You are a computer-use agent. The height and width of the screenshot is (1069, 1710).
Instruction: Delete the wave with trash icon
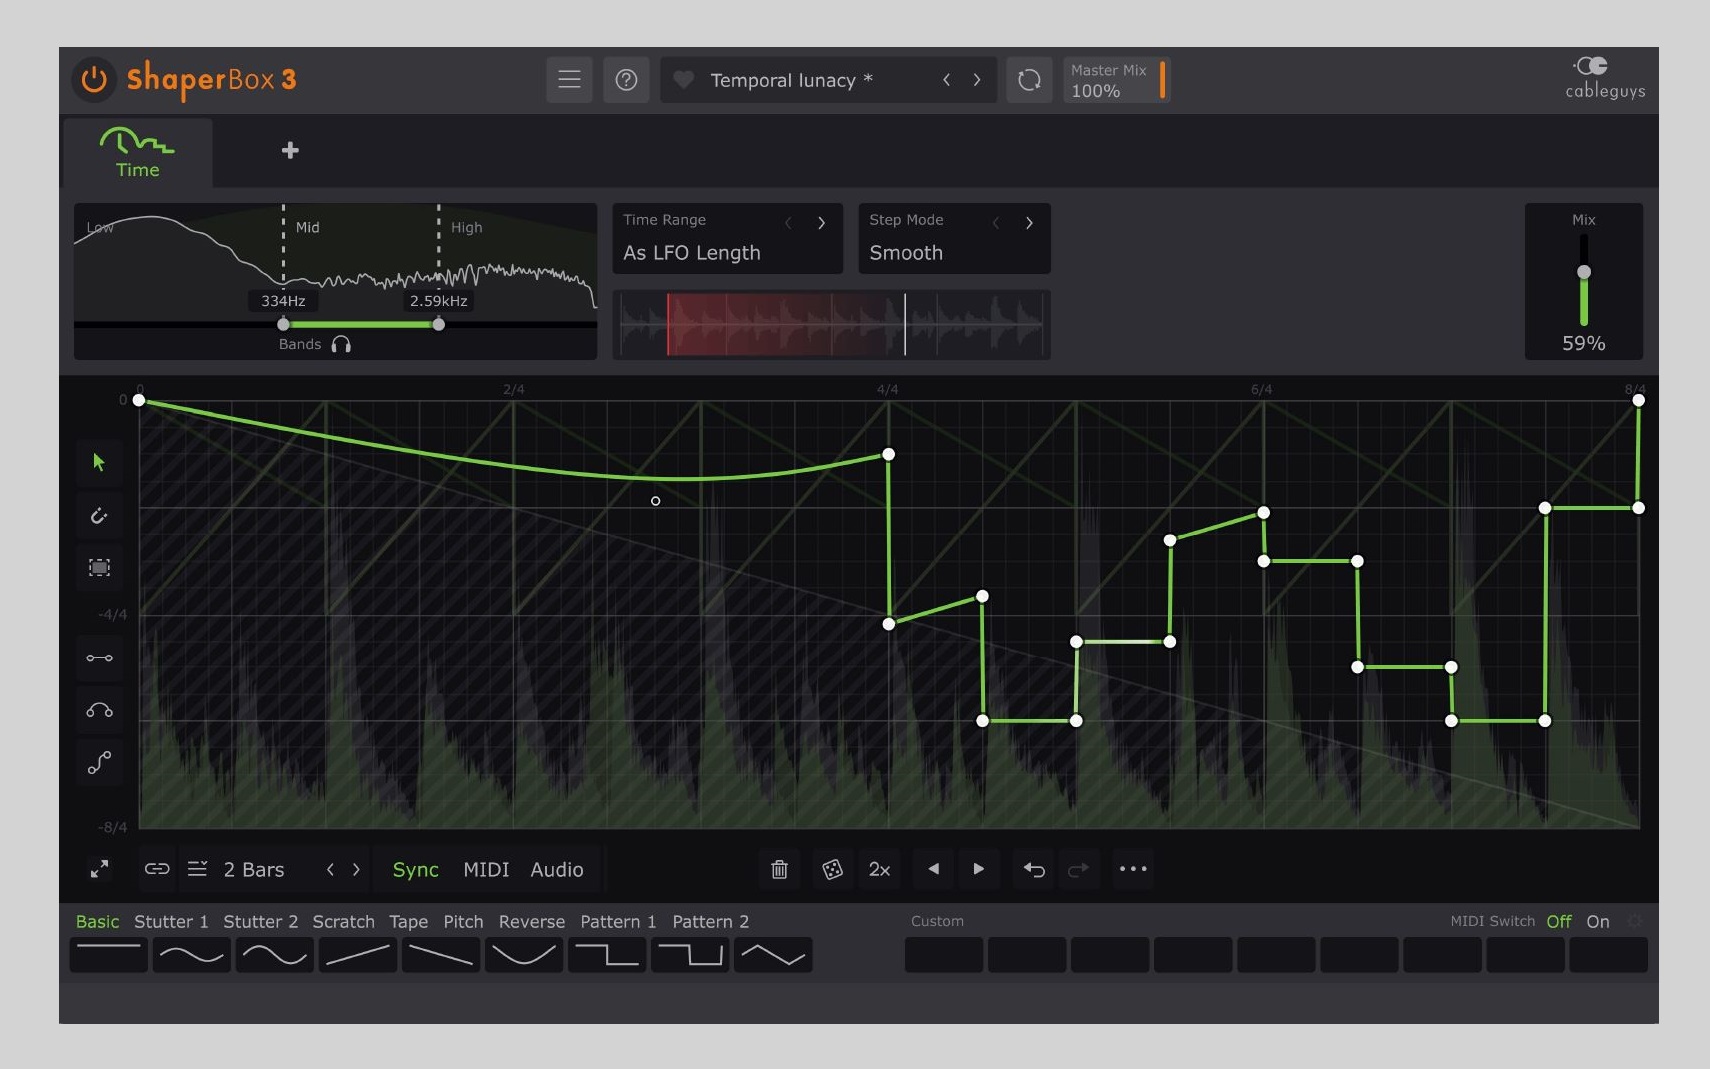point(779,869)
